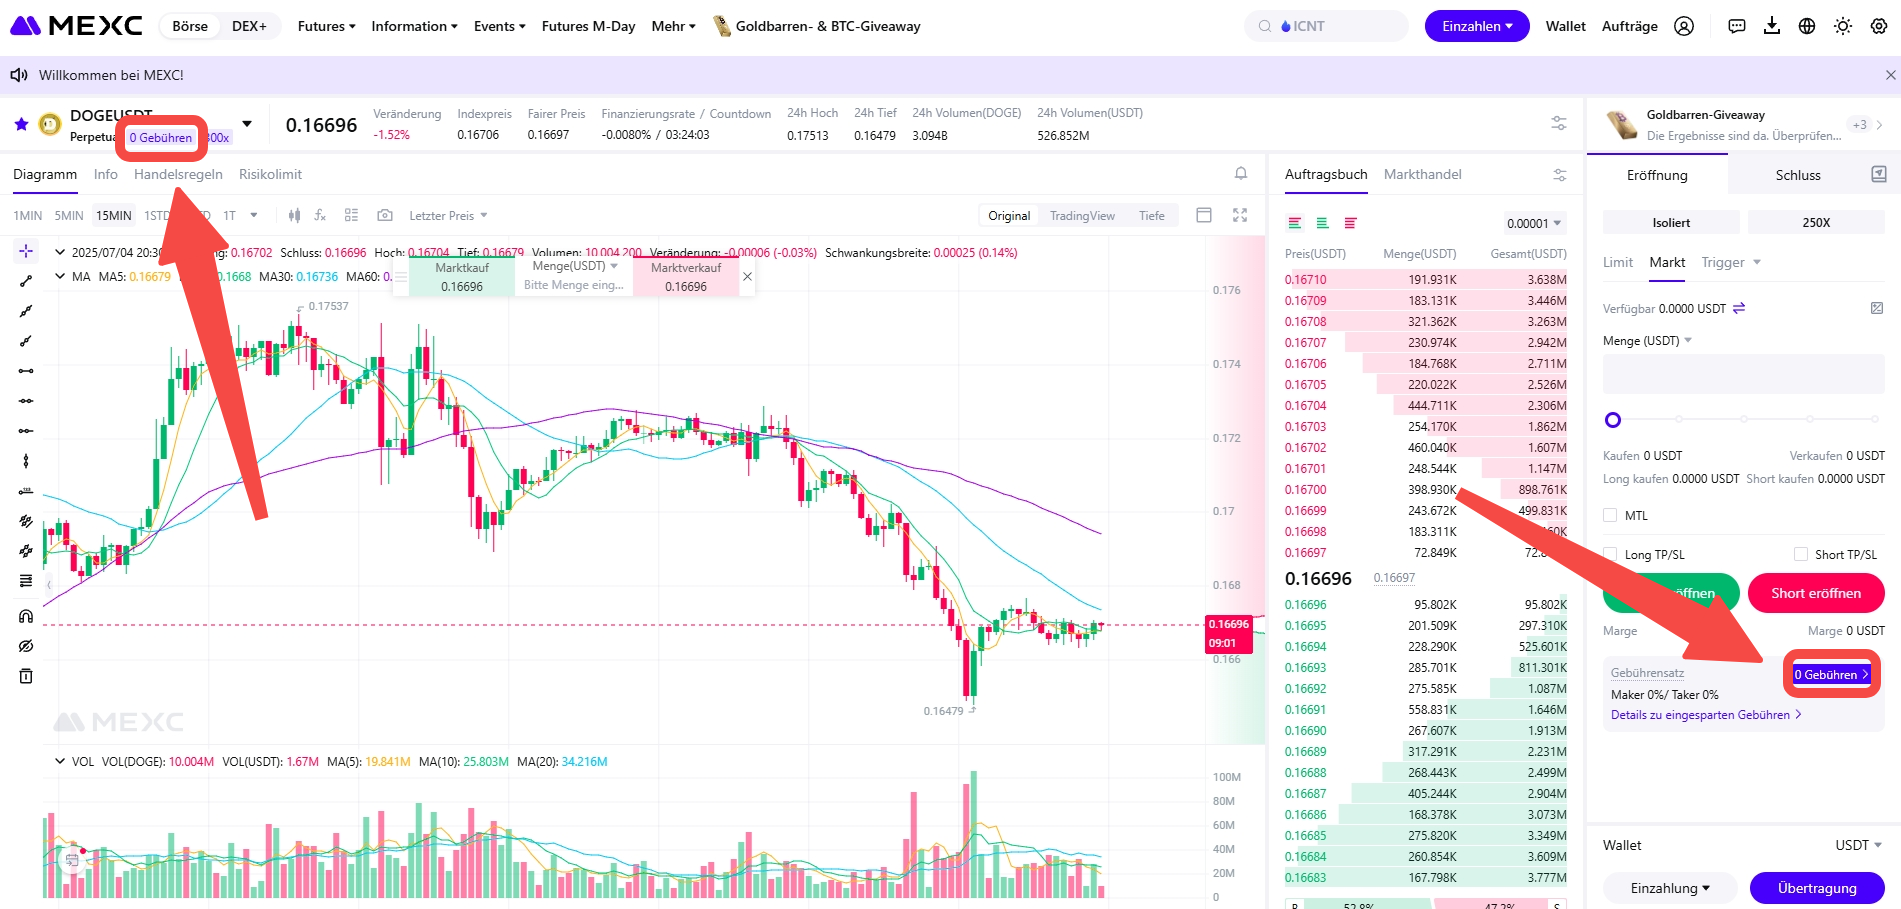Open the Trigger order type dropdown

click(x=1730, y=262)
